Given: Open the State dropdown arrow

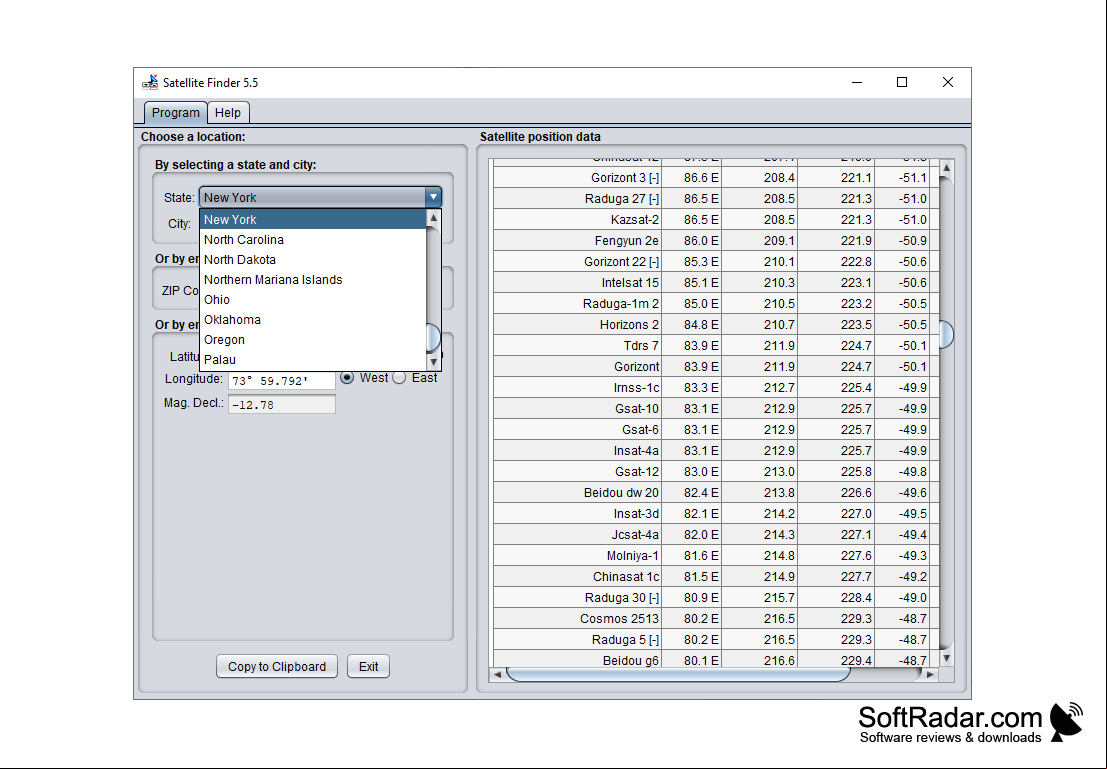Looking at the screenshot, I should (x=433, y=198).
